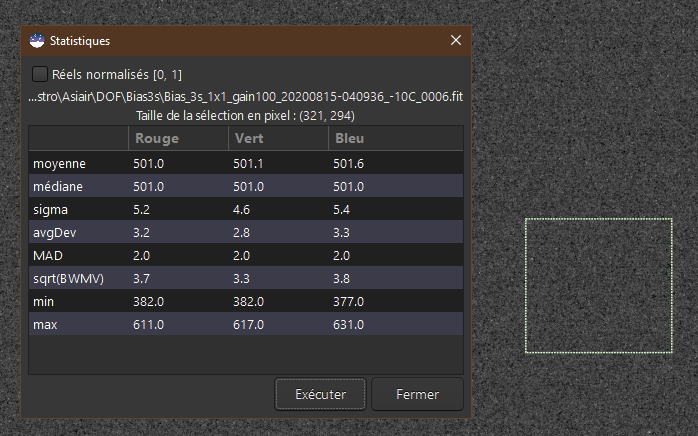This screenshot has width=698, height=436.
Task: Select the sqrt(BWMV) row label
Action: tap(69, 279)
